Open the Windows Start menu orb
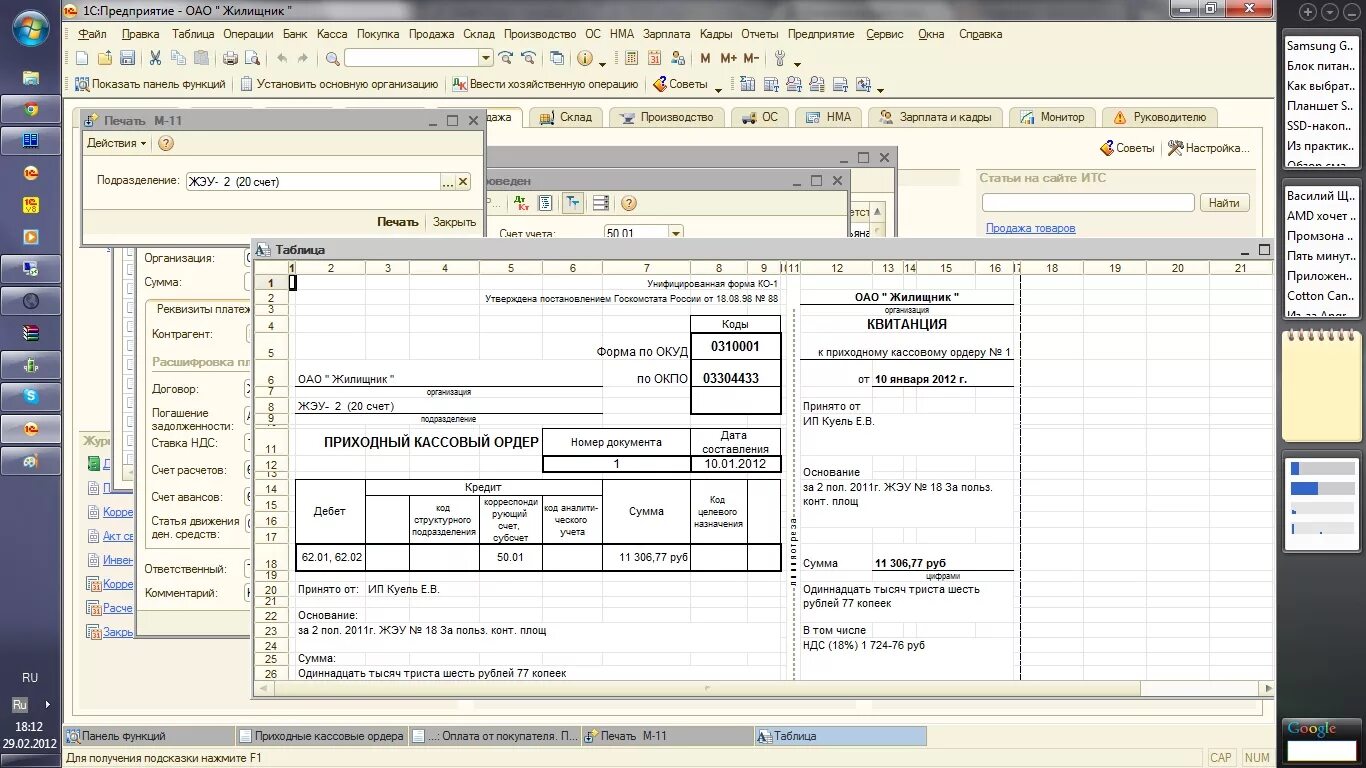Image resolution: width=1366 pixels, height=768 pixels. coord(31,26)
